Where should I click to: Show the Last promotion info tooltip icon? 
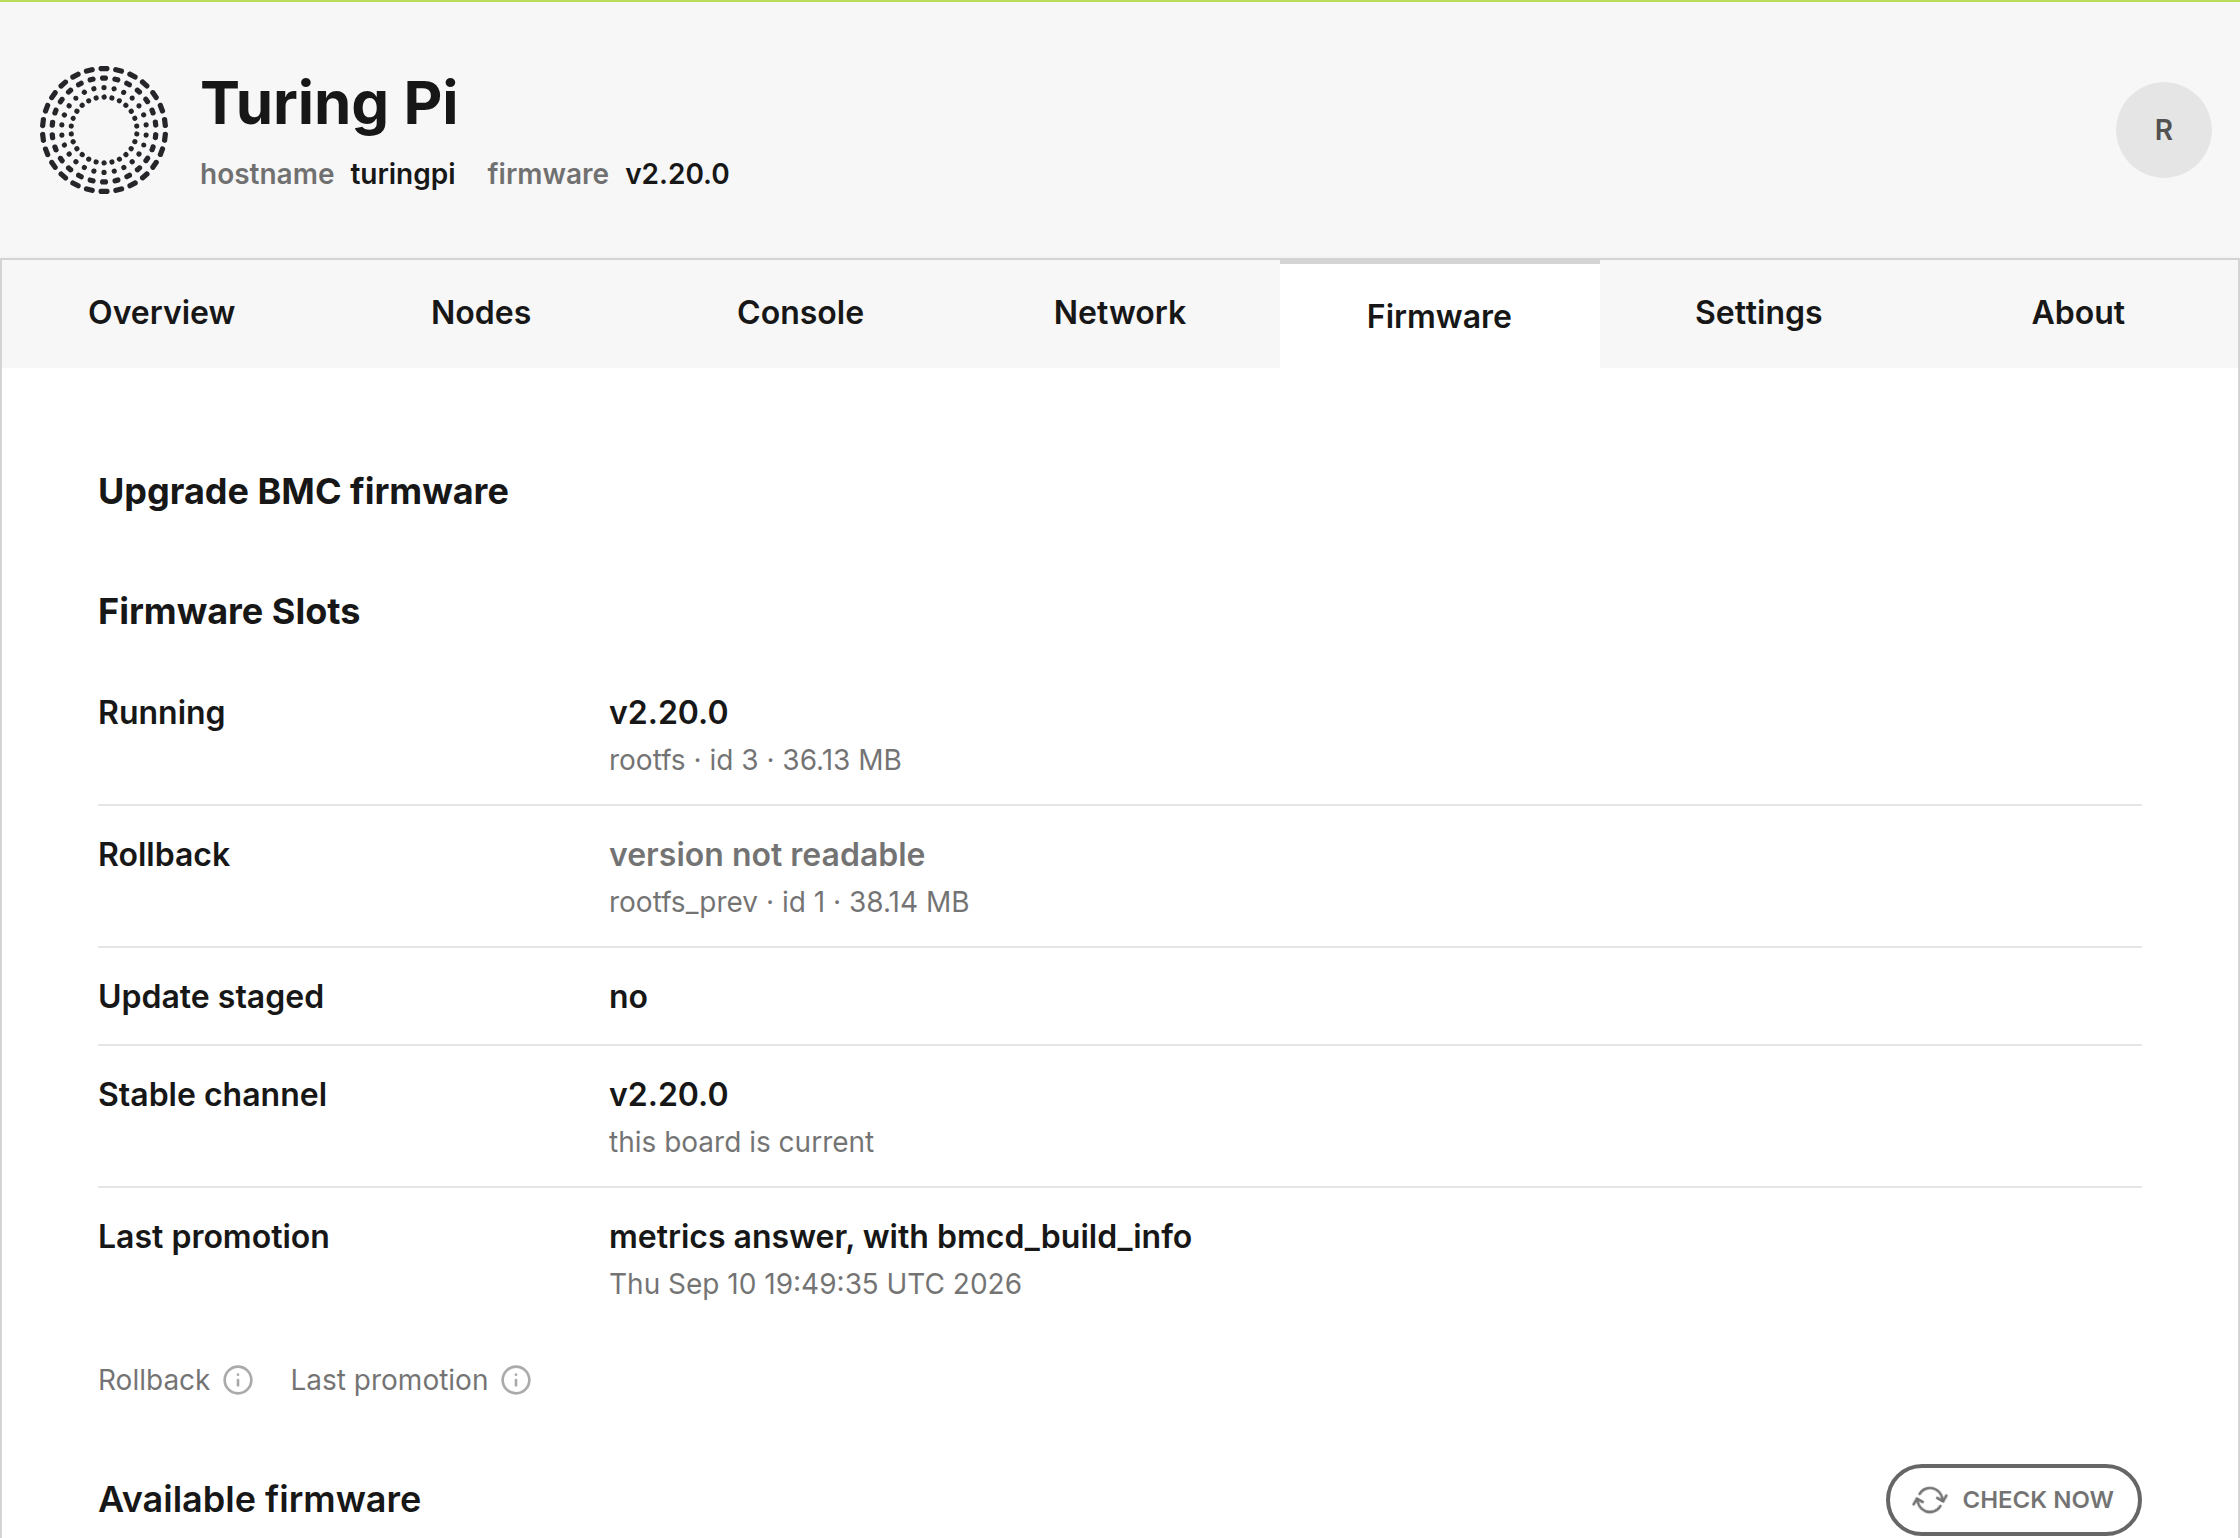point(516,1380)
